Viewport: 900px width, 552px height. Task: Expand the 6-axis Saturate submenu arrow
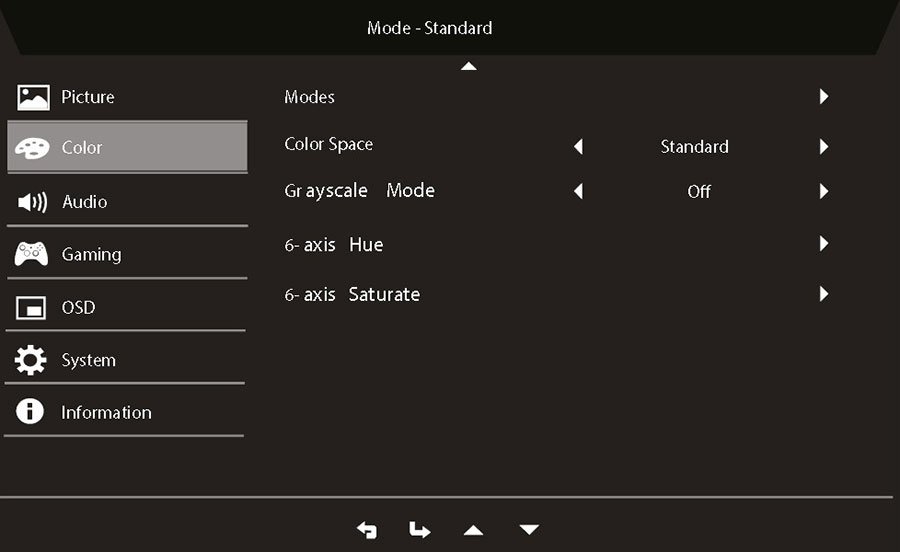pos(824,294)
